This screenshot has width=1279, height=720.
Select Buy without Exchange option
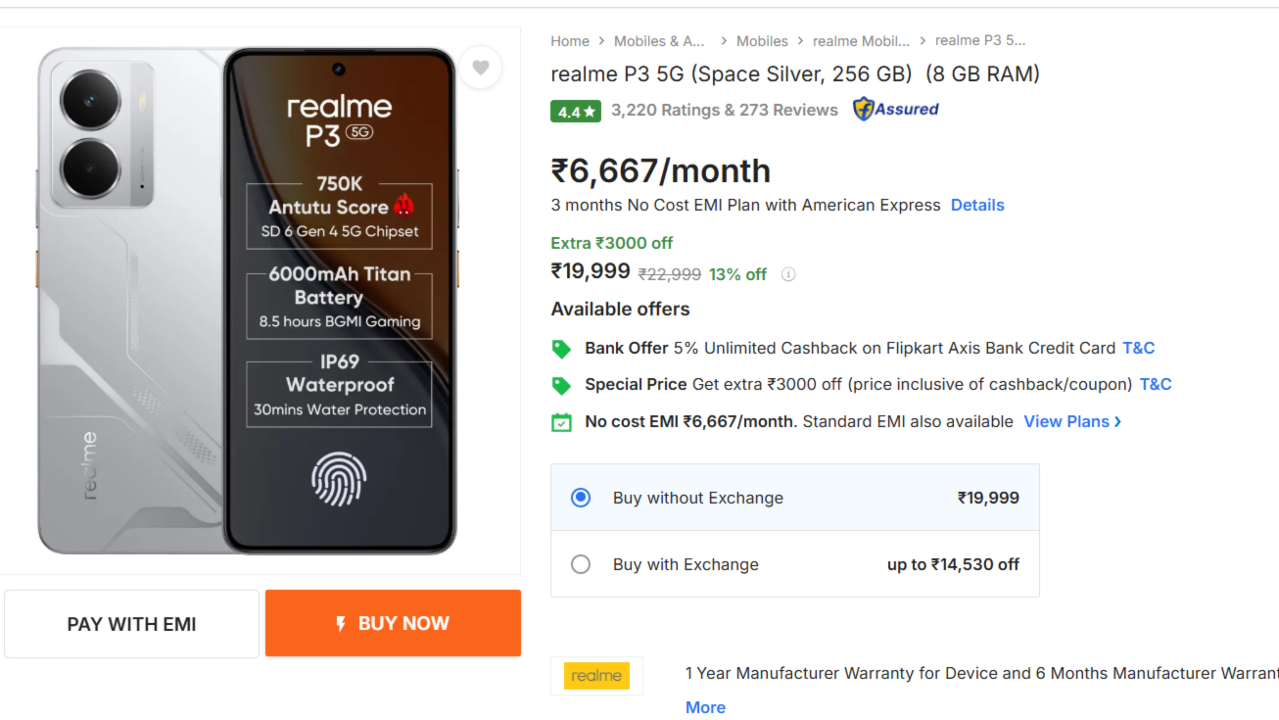[581, 498]
